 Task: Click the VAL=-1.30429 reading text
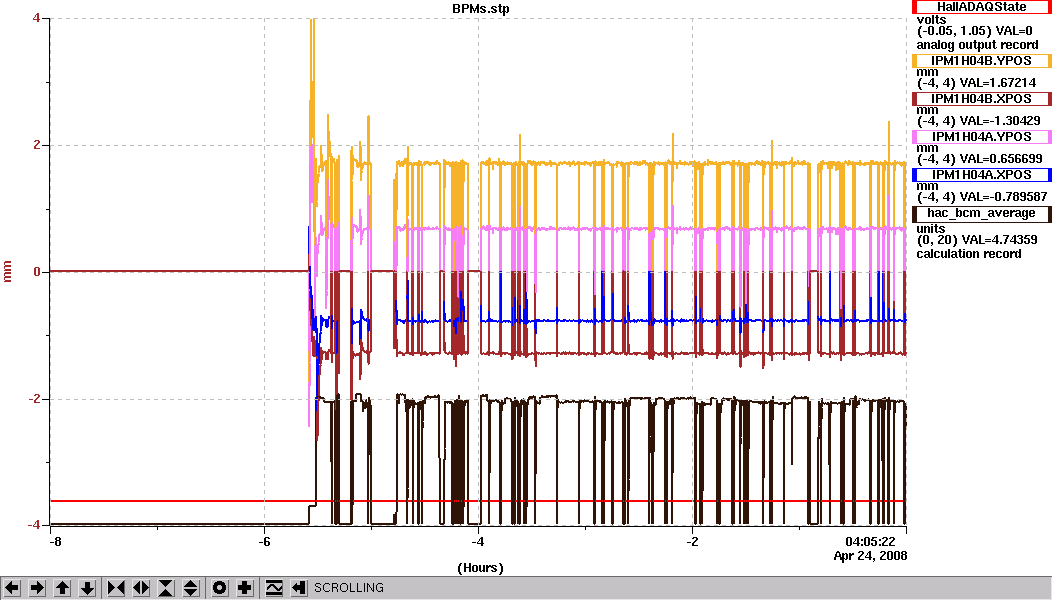coord(1000,121)
